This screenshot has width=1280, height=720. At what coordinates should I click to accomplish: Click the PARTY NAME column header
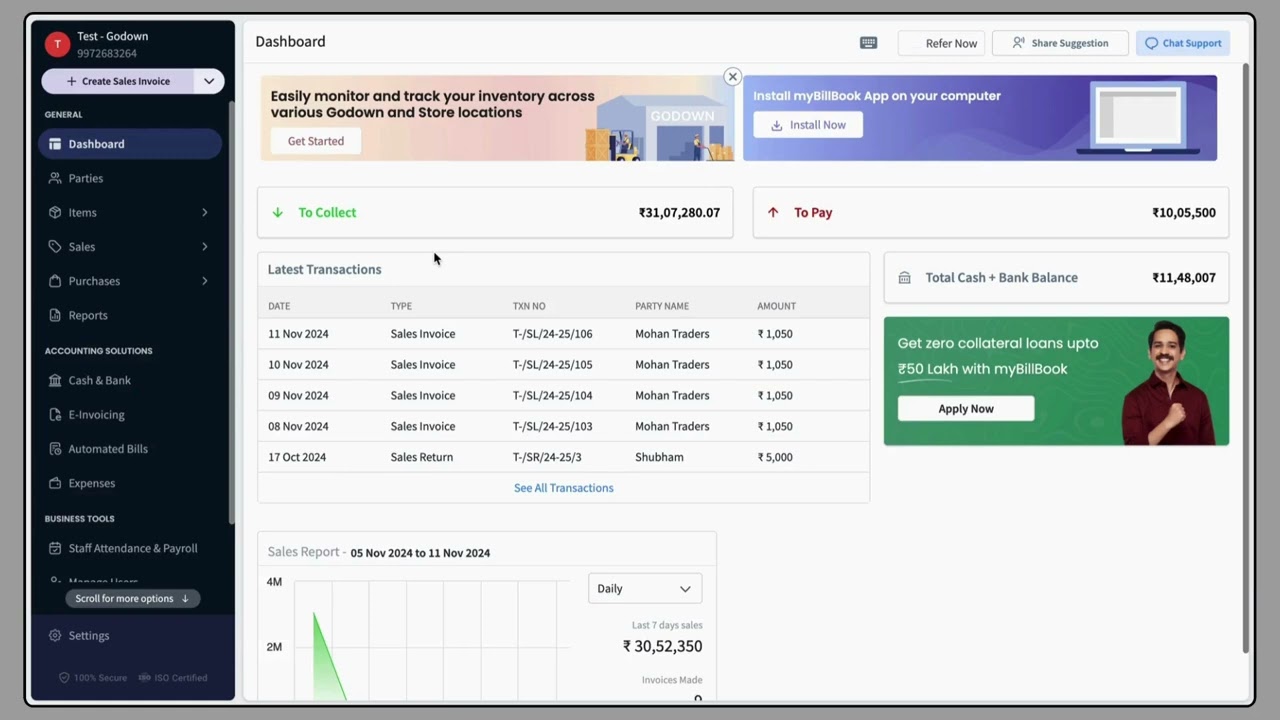click(662, 306)
